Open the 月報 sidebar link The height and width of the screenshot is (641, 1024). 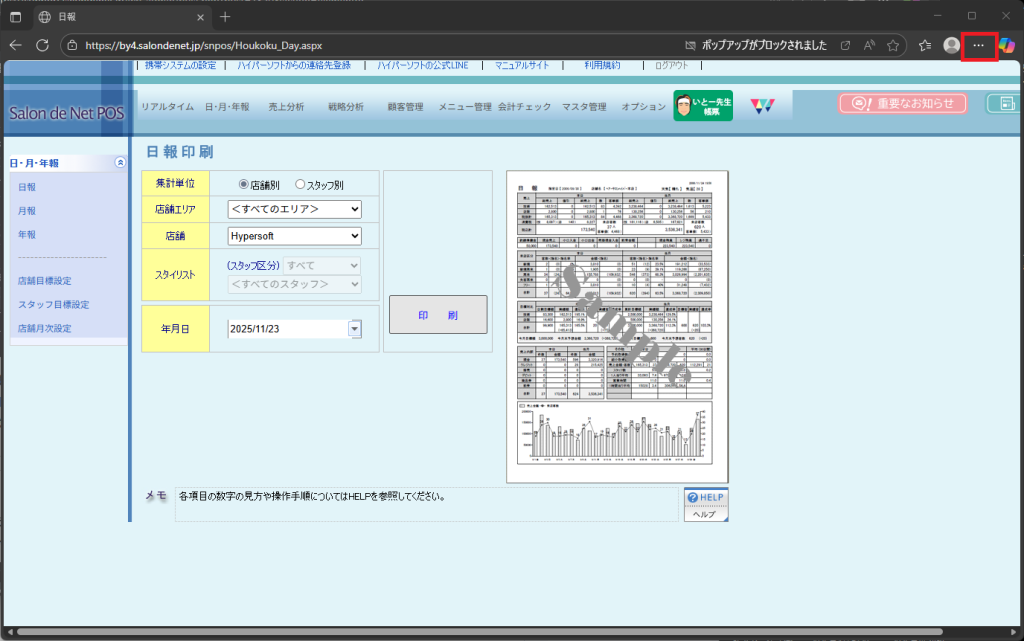tap(27, 211)
